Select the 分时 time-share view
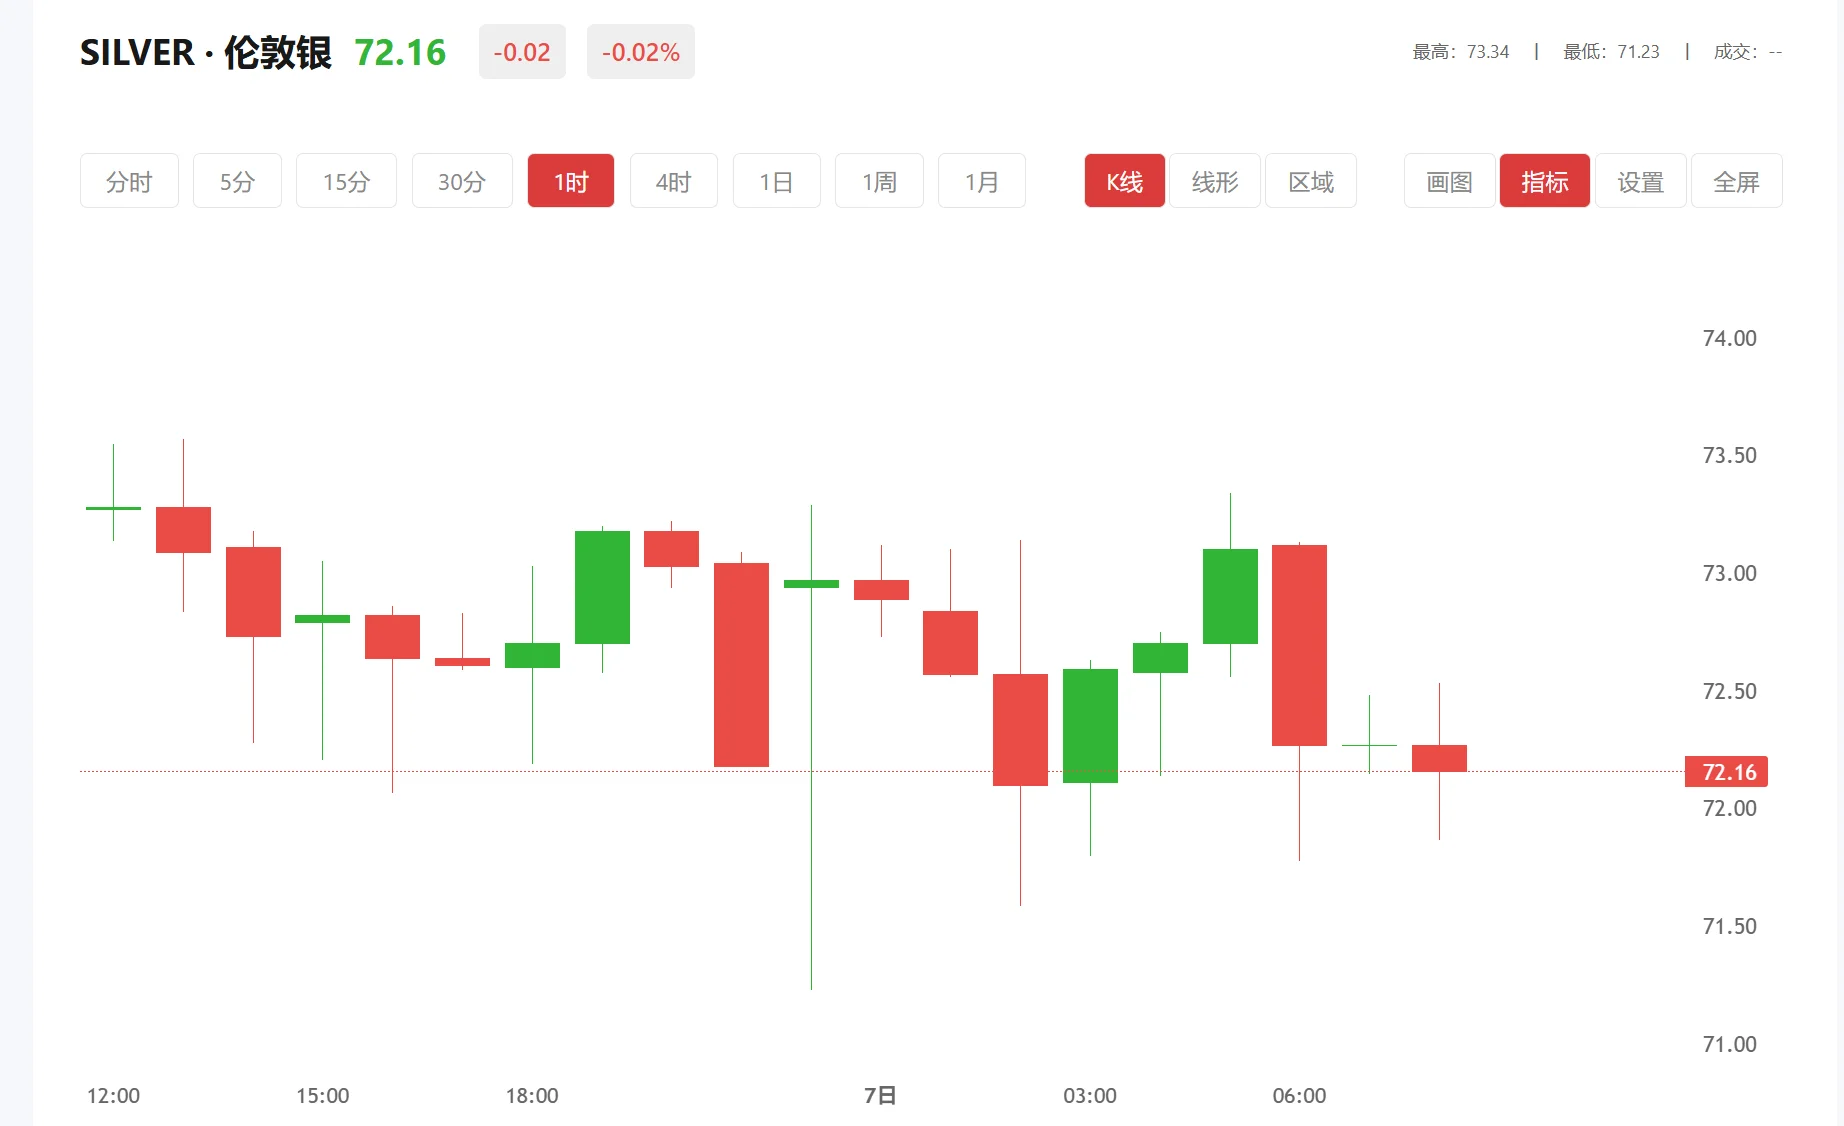The height and width of the screenshot is (1126, 1844). [129, 181]
